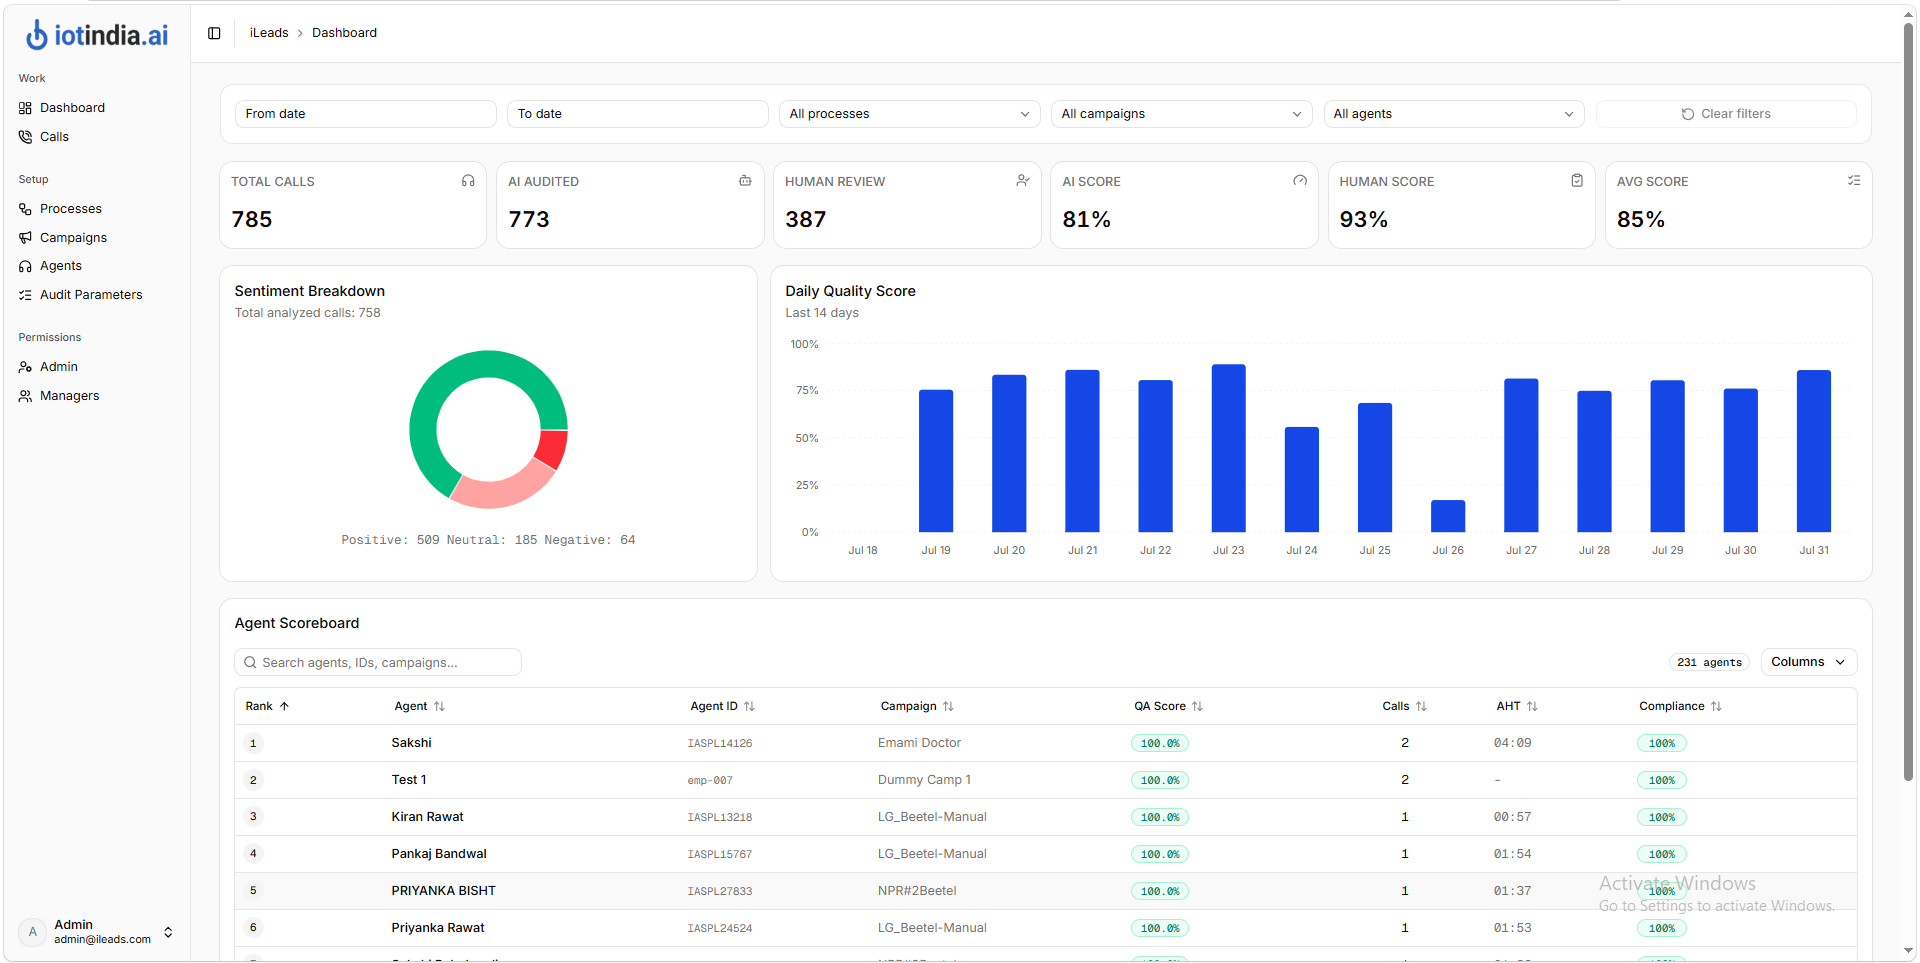Sort by Agent ID column arrows
1920x963 pixels.
[x=749, y=706]
